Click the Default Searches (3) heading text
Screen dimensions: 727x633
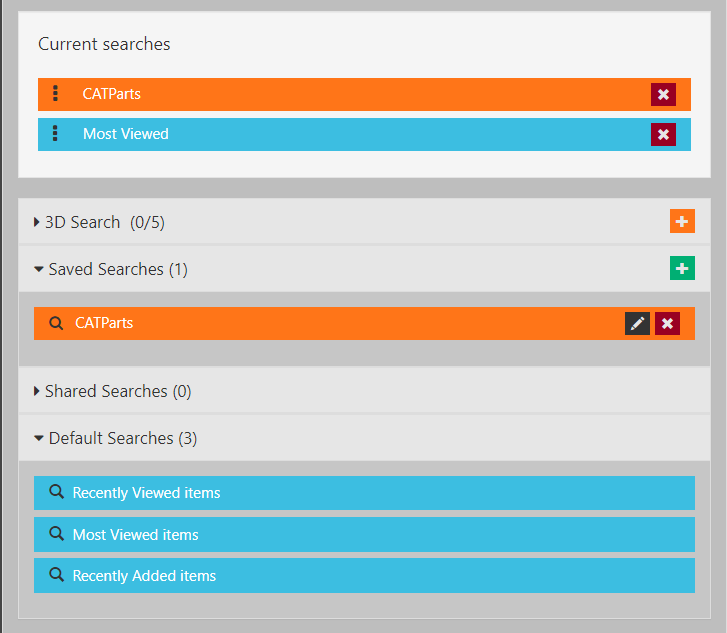click(123, 438)
